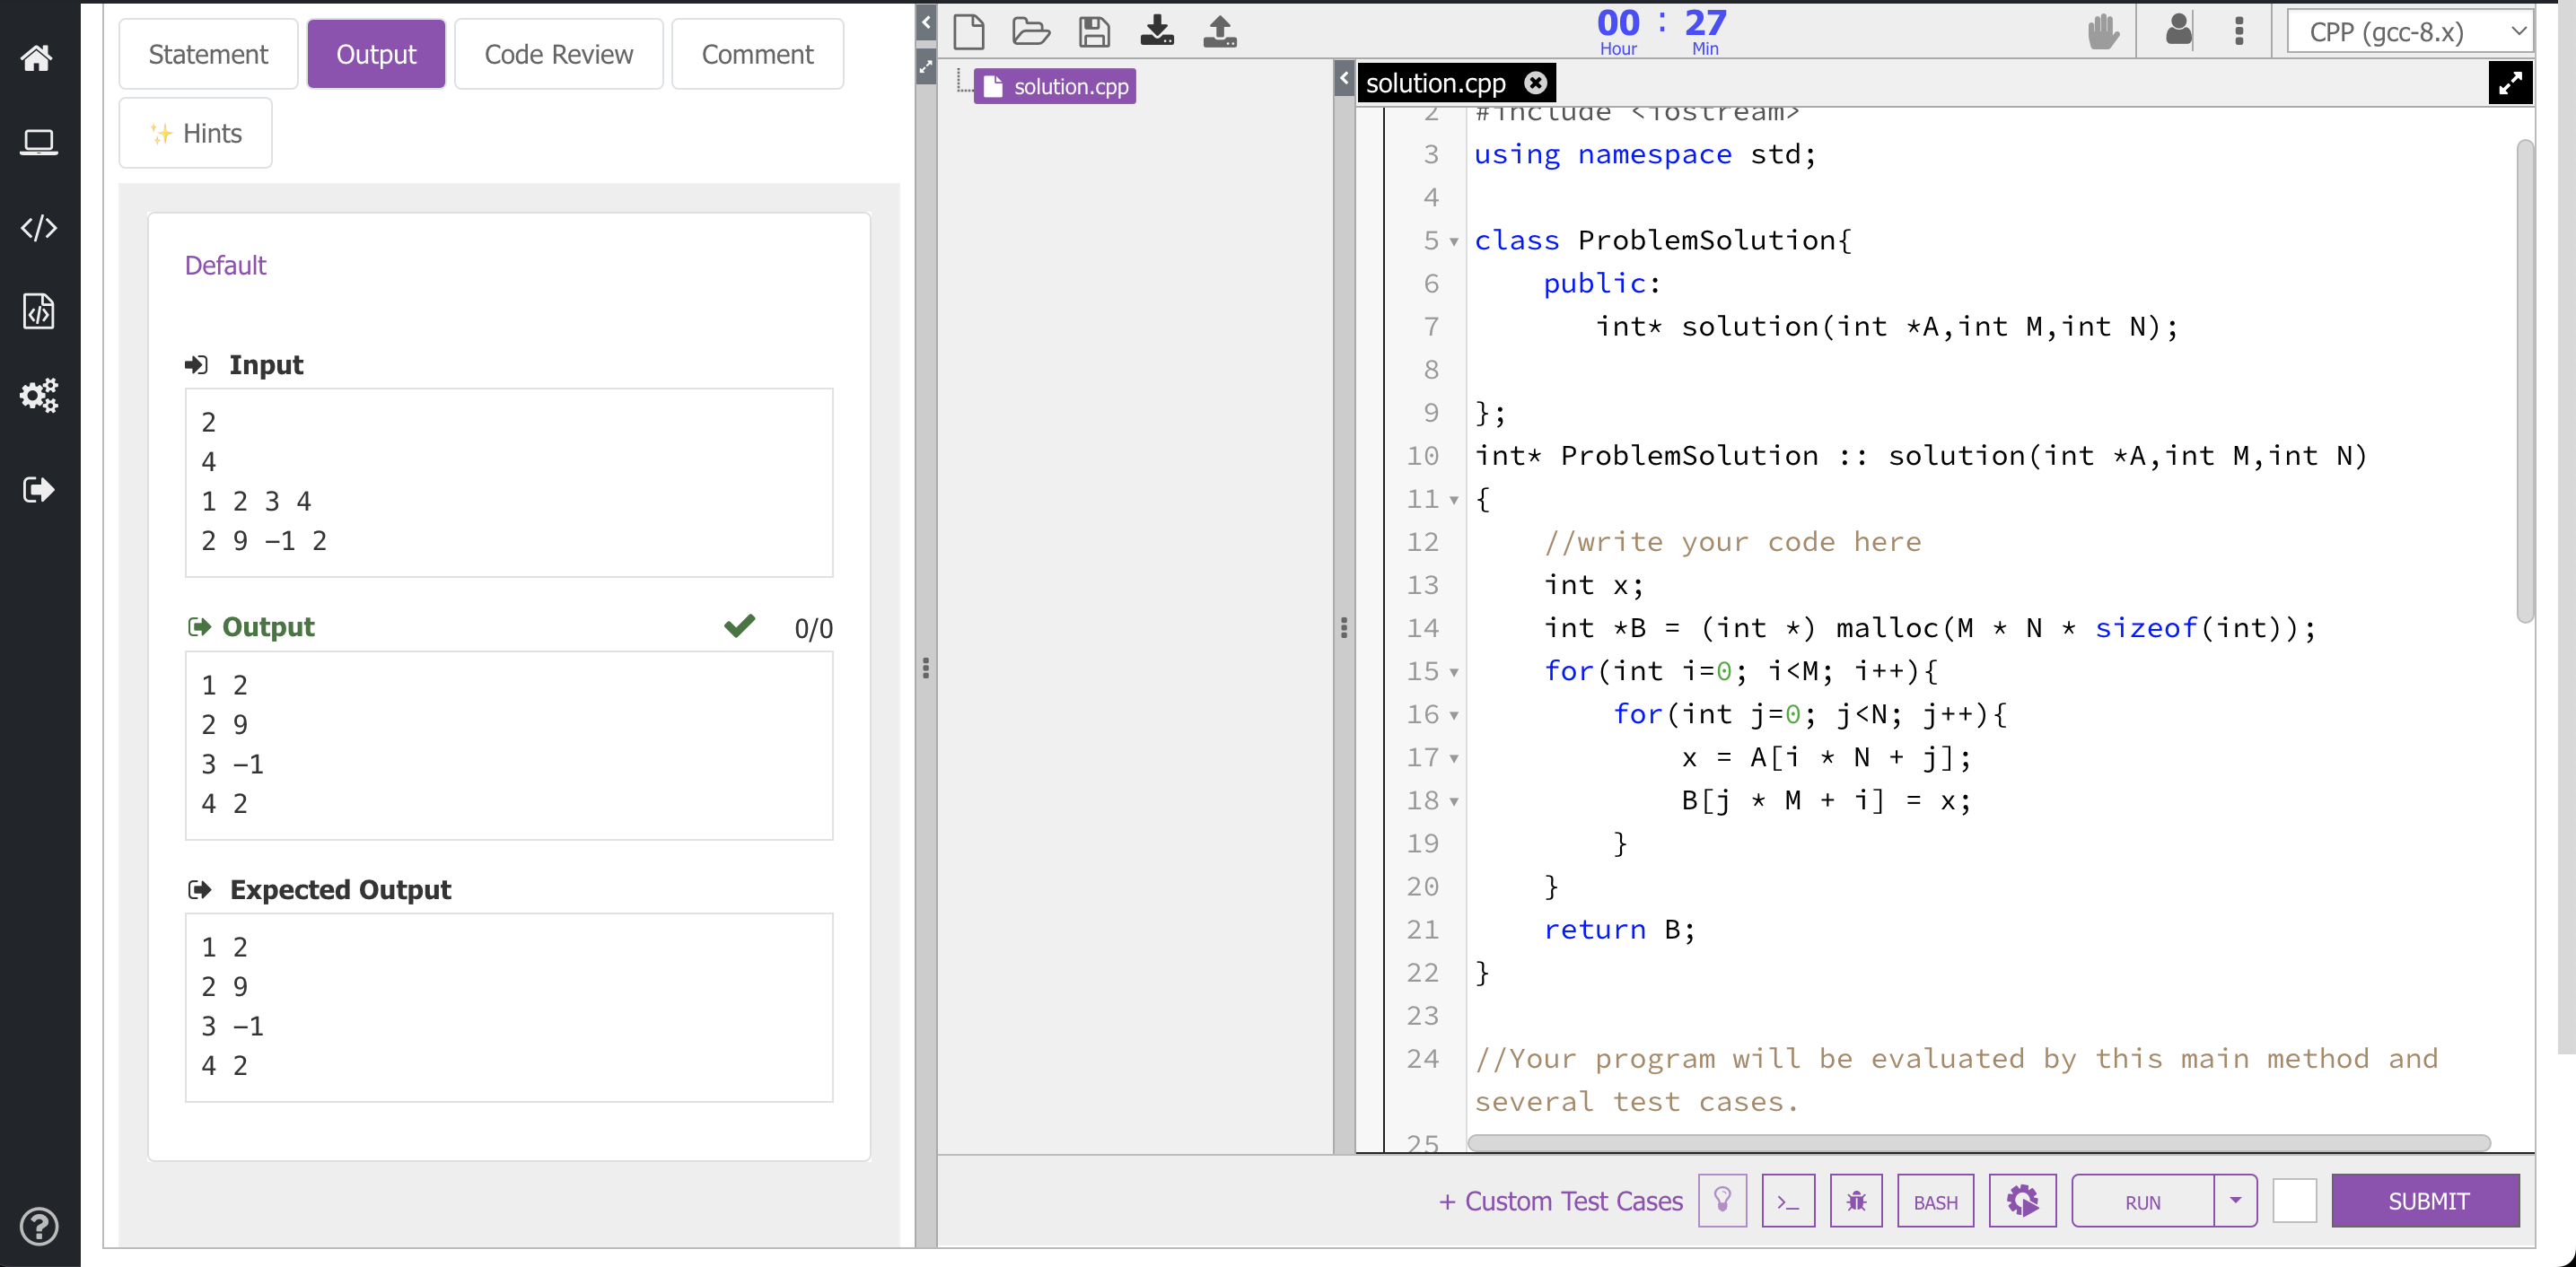Image resolution: width=2576 pixels, height=1267 pixels.
Task: Toggle the checkbox beside SUBMIT
Action: (x=2295, y=1201)
